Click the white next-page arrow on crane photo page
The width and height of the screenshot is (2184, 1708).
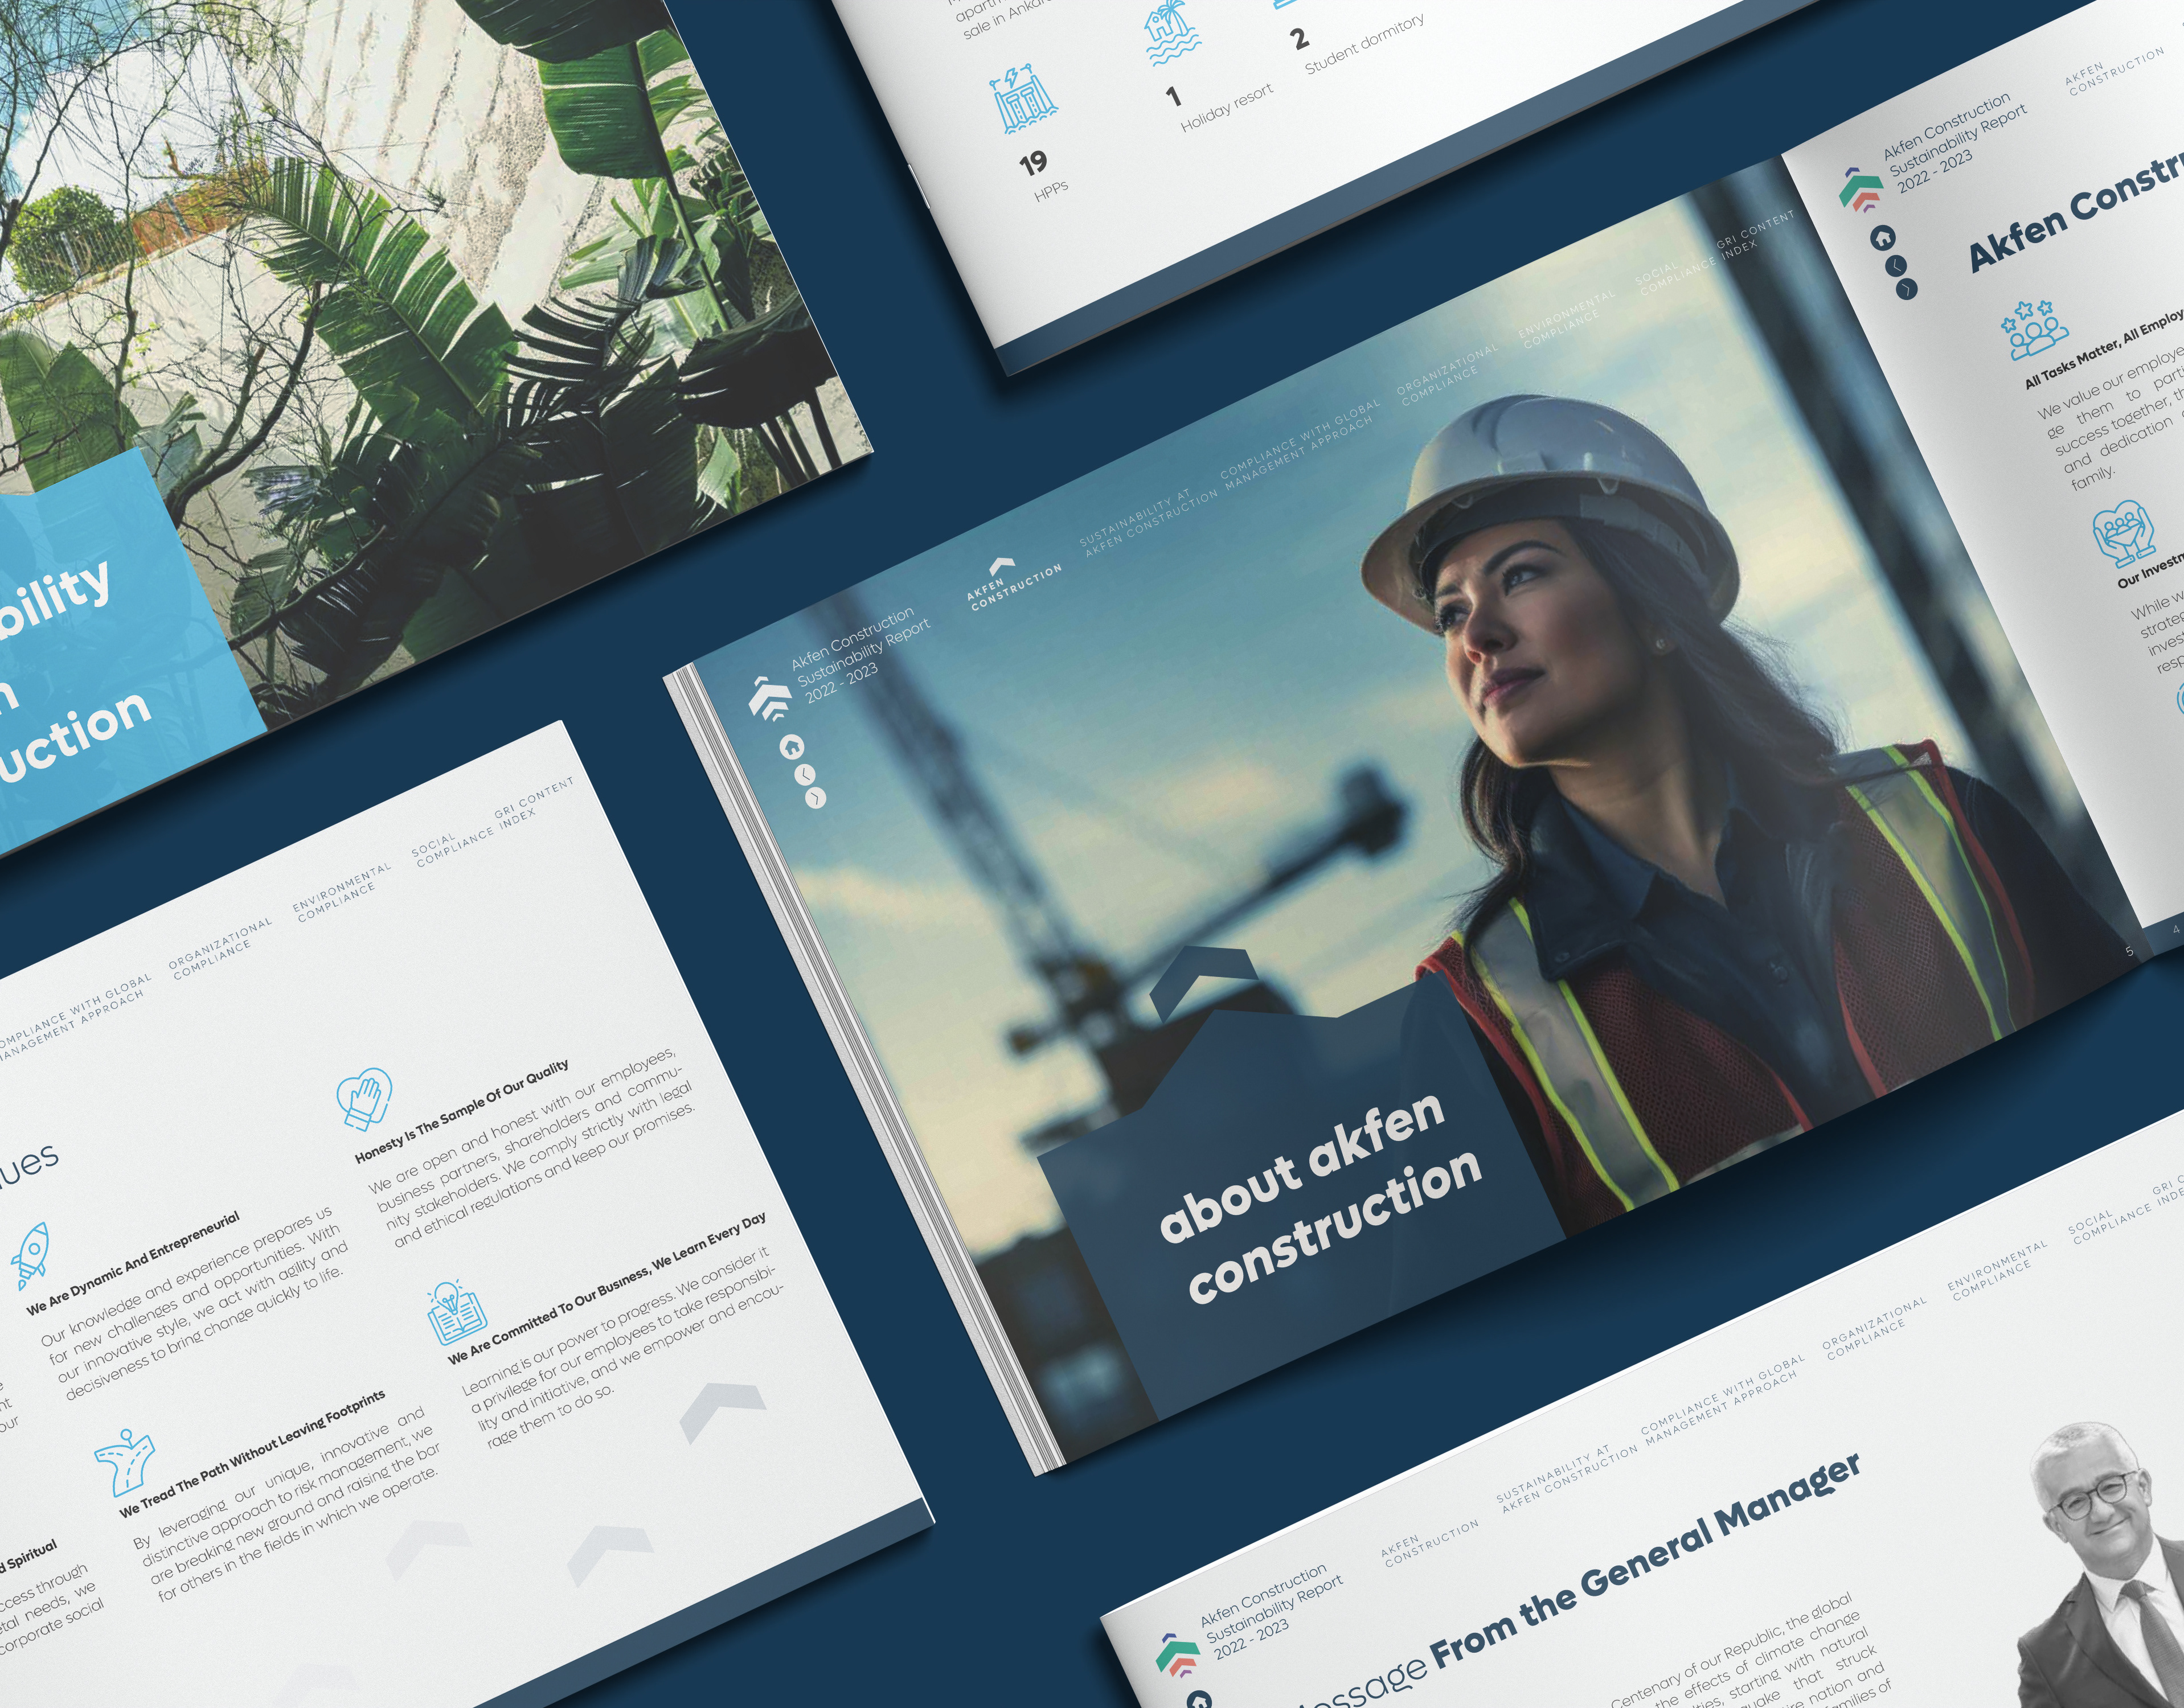tap(816, 798)
